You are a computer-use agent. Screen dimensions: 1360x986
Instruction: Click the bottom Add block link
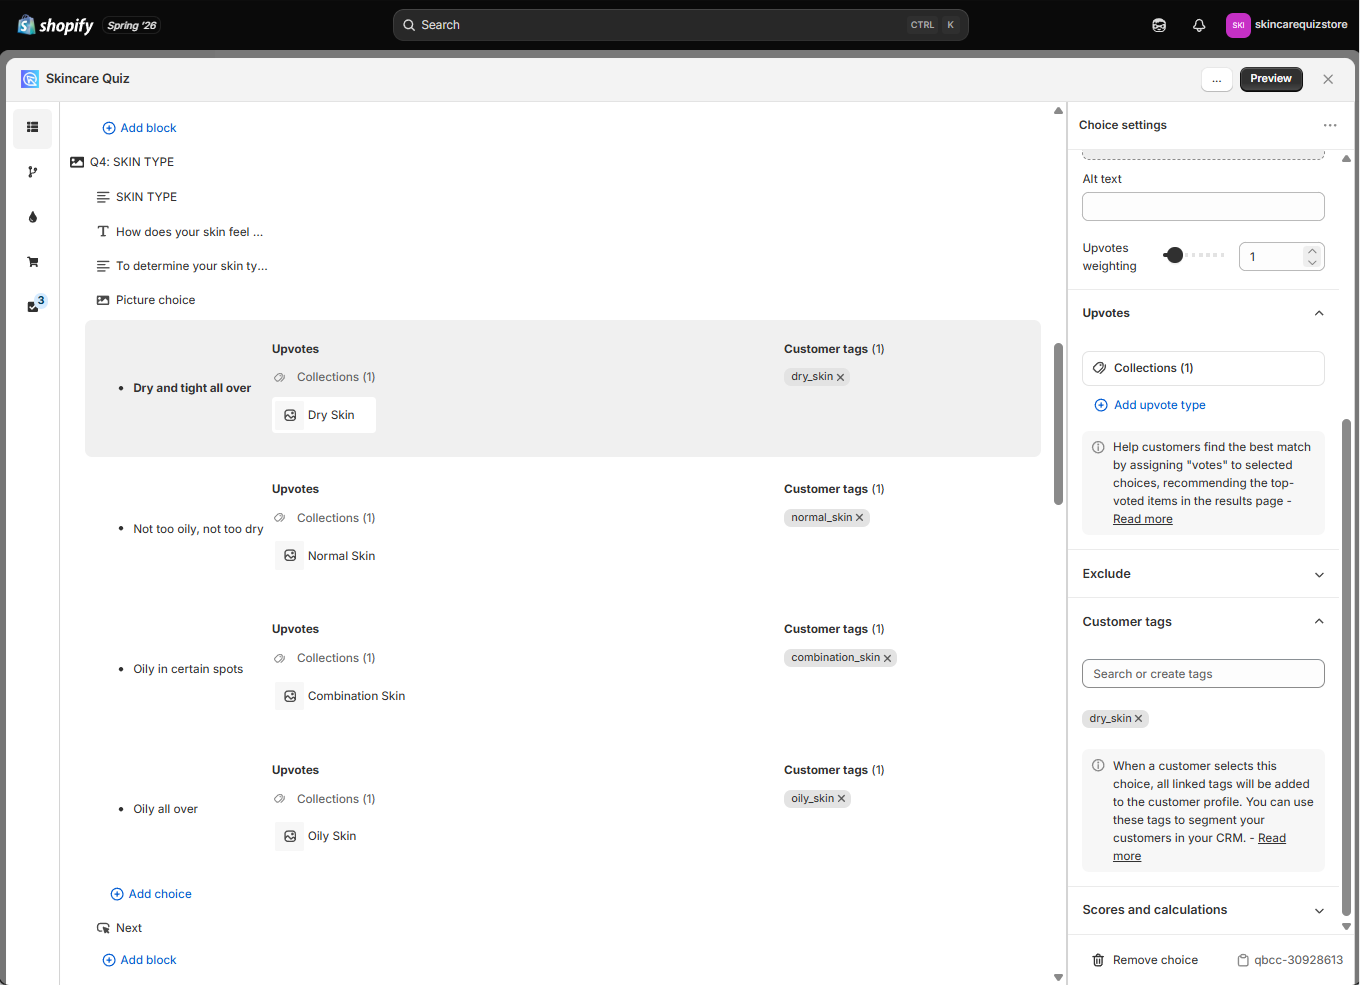point(139,960)
